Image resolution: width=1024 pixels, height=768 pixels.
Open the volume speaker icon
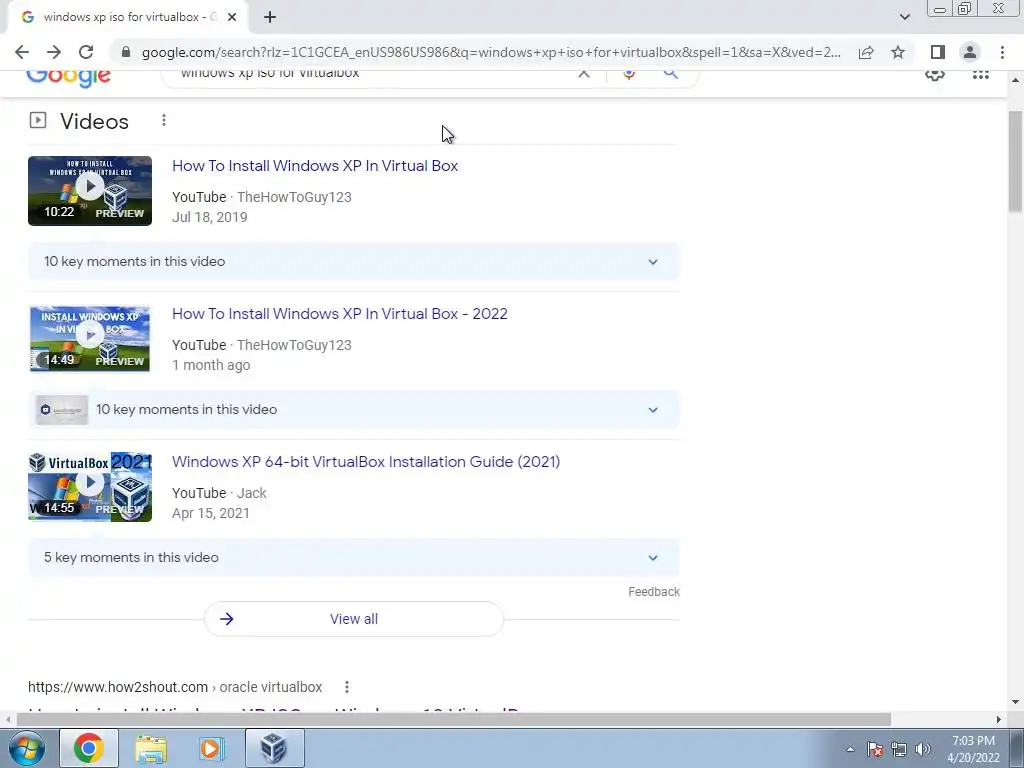tap(923, 749)
